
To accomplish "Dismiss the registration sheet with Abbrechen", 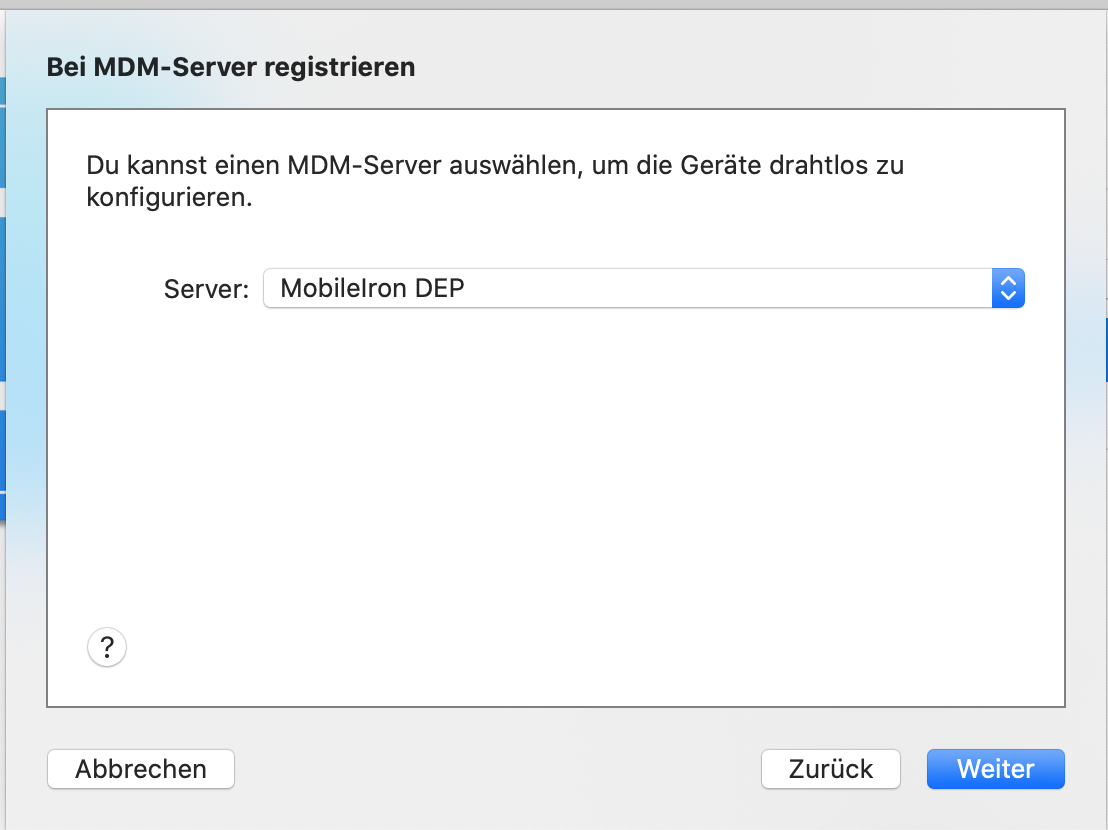I will 141,769.
